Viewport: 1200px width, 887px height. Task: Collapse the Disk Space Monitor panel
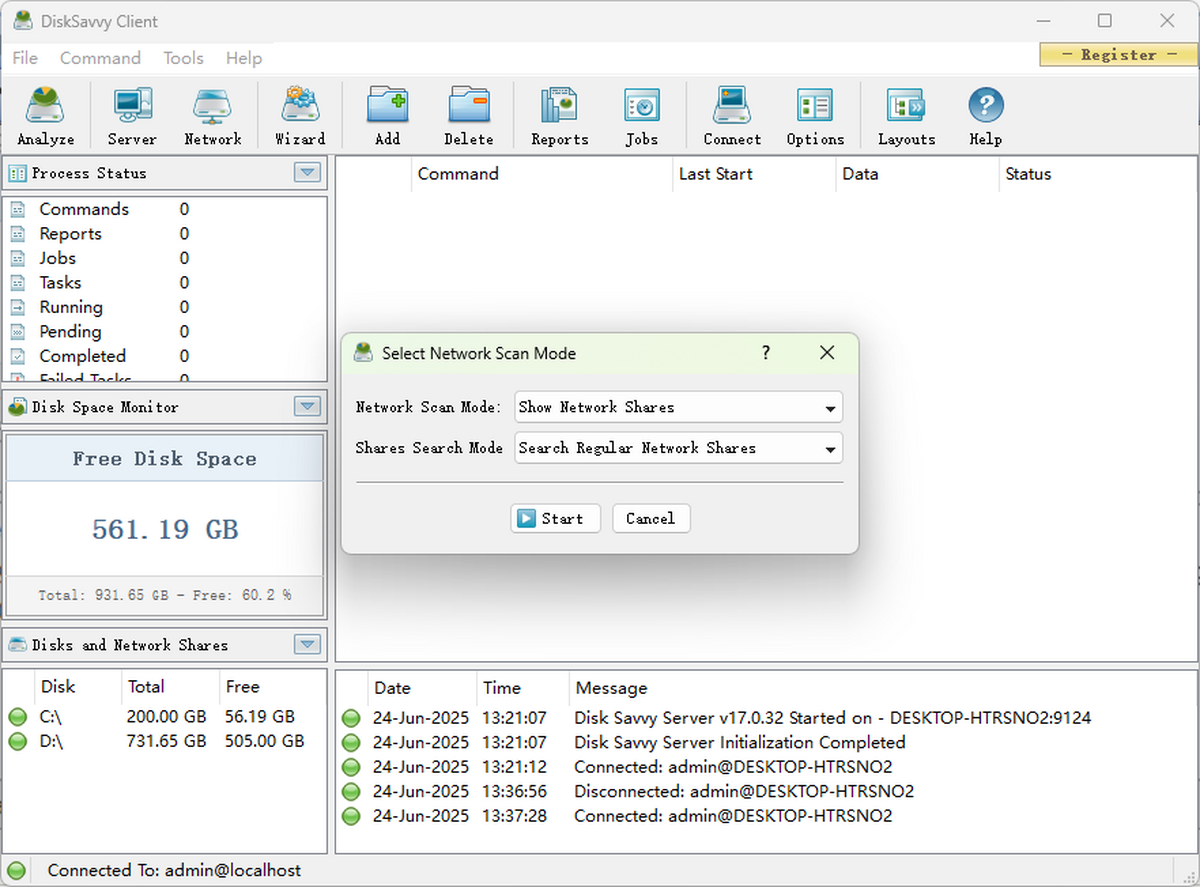[x=308, y=406]
